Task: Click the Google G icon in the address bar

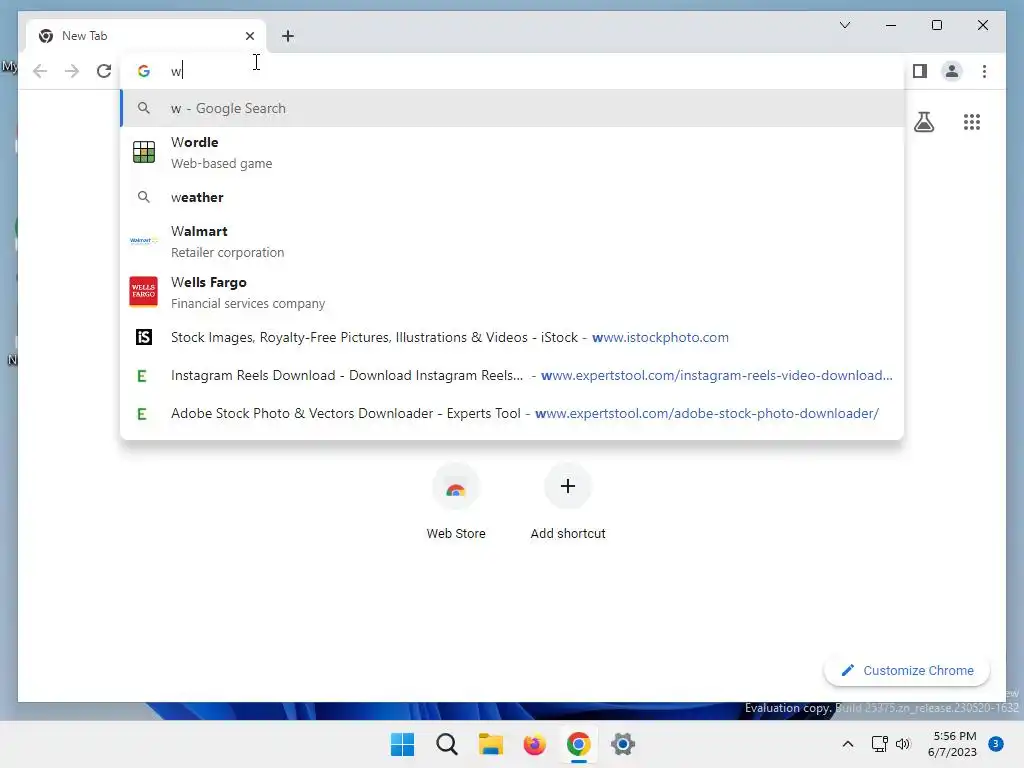Action: (x=144, y=71)
